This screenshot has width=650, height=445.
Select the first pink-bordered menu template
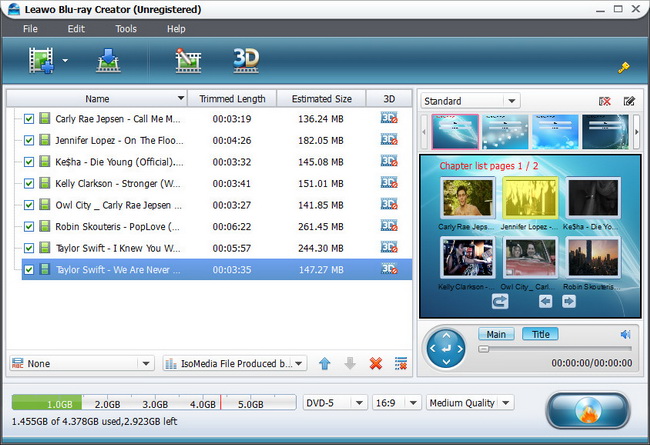(x=455, y=132)
